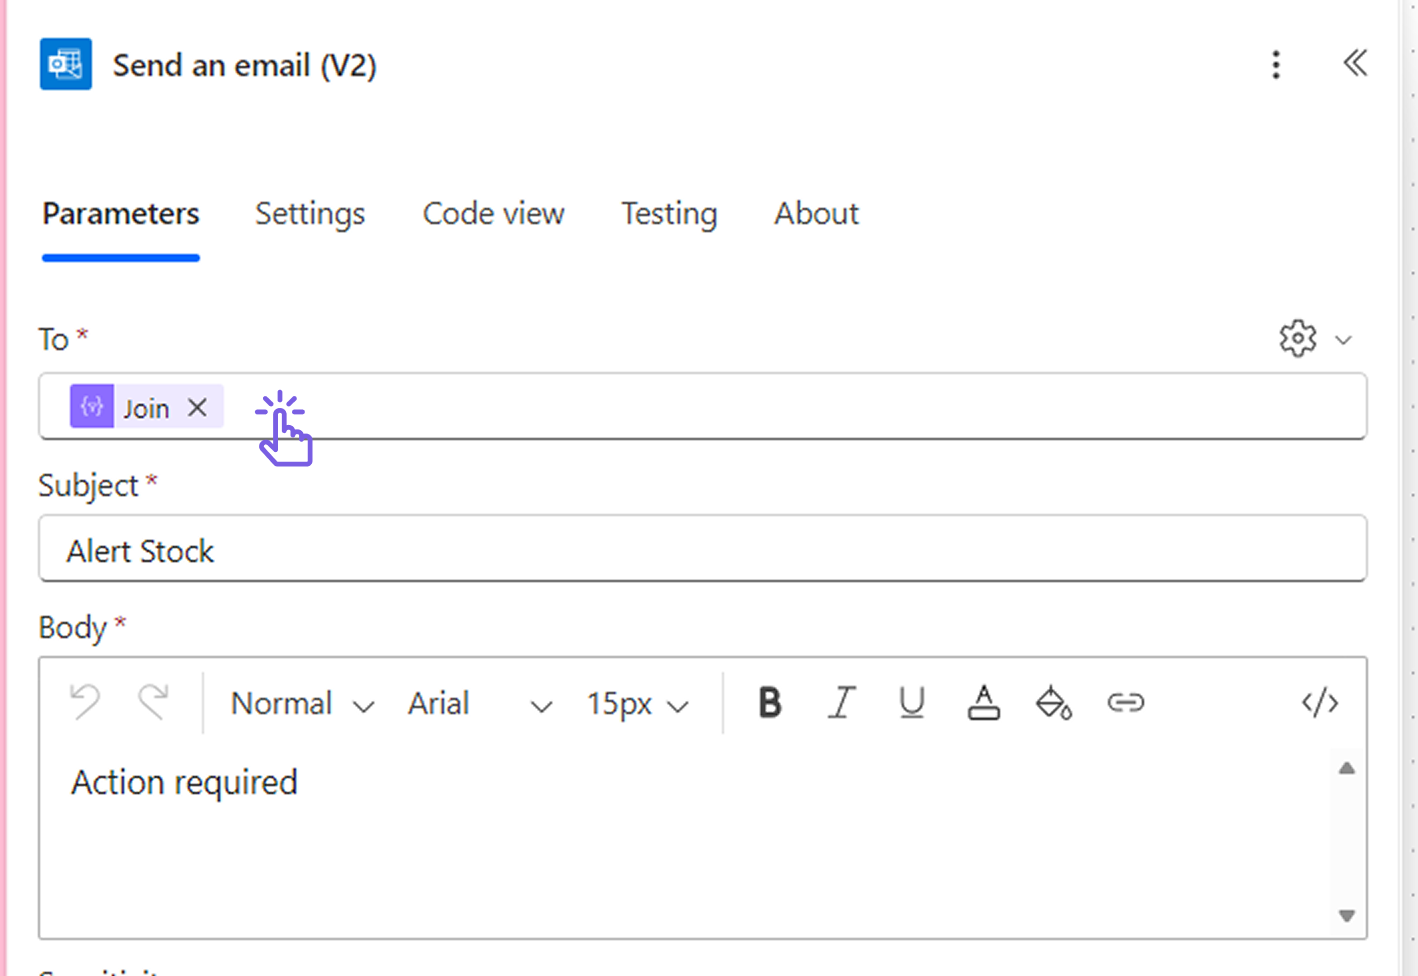Open the background fill color picker
The width and height of the screenshot is (1418, 976).
(x=1053, y=703)
